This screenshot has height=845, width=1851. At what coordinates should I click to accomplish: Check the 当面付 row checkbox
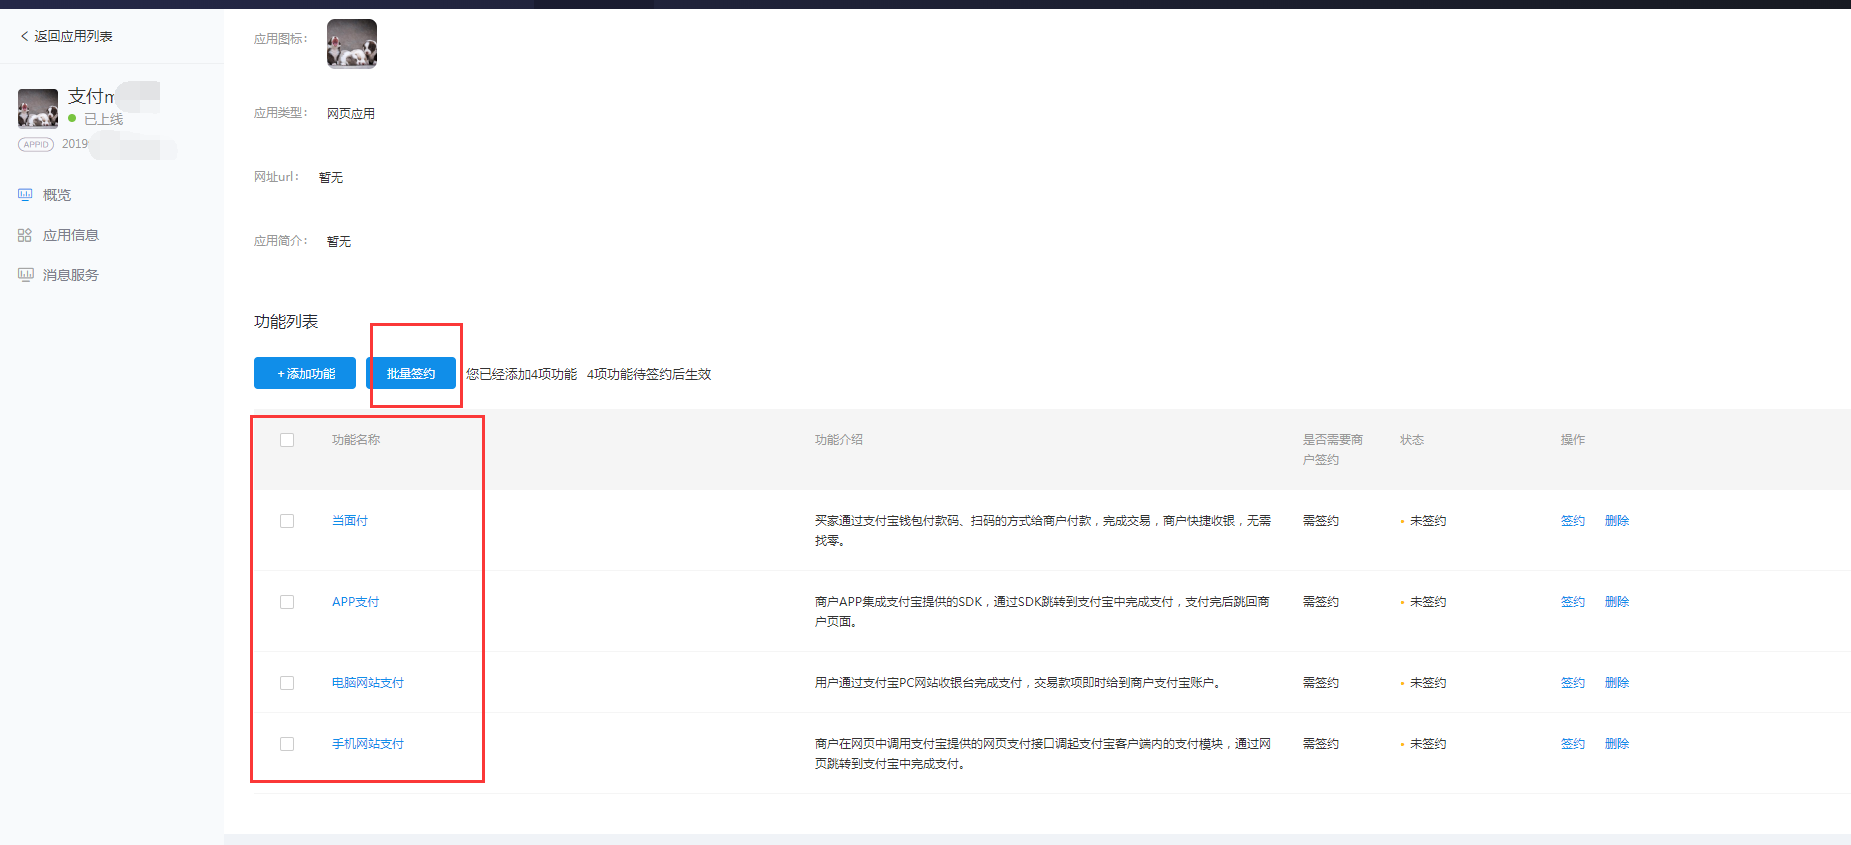287,521
